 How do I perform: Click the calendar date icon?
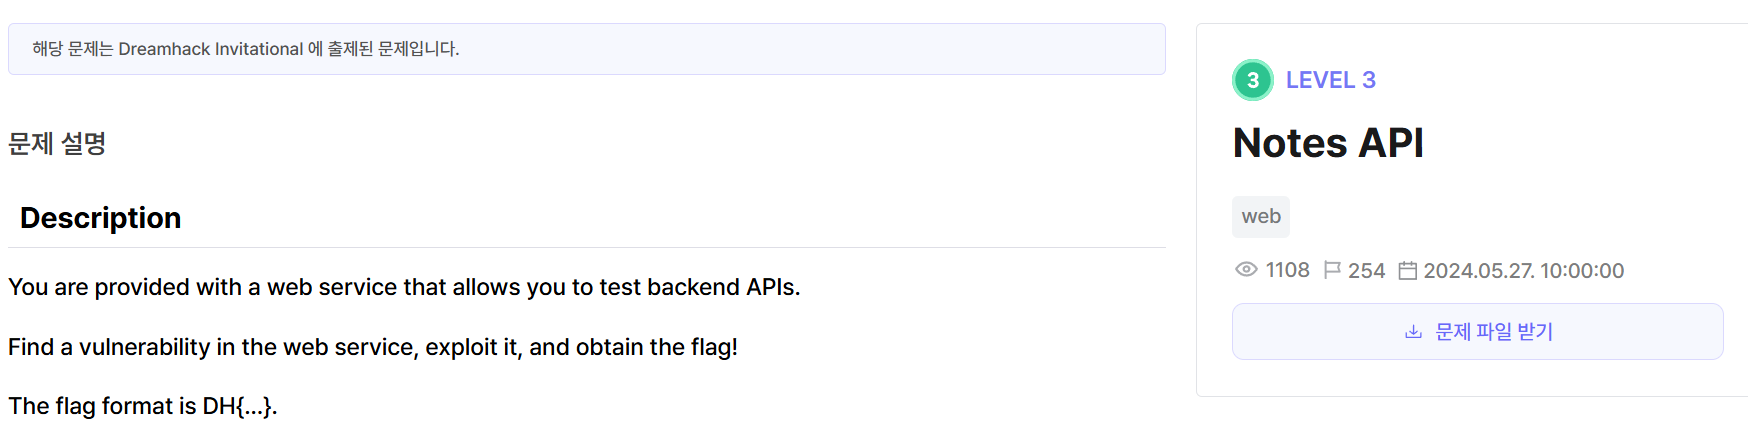1407,270
